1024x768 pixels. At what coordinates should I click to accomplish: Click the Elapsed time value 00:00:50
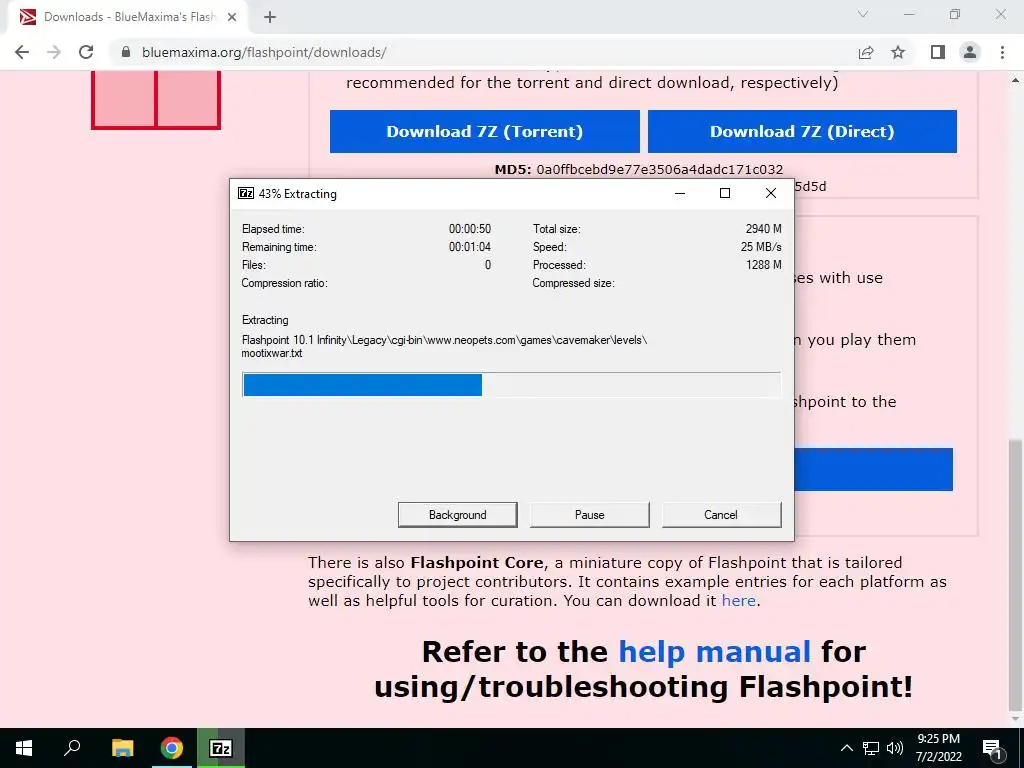(x=470, y=229)
